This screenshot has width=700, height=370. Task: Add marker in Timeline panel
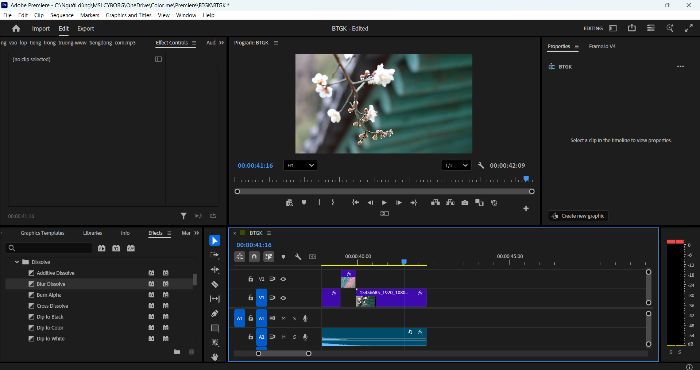tap(283, 257)
